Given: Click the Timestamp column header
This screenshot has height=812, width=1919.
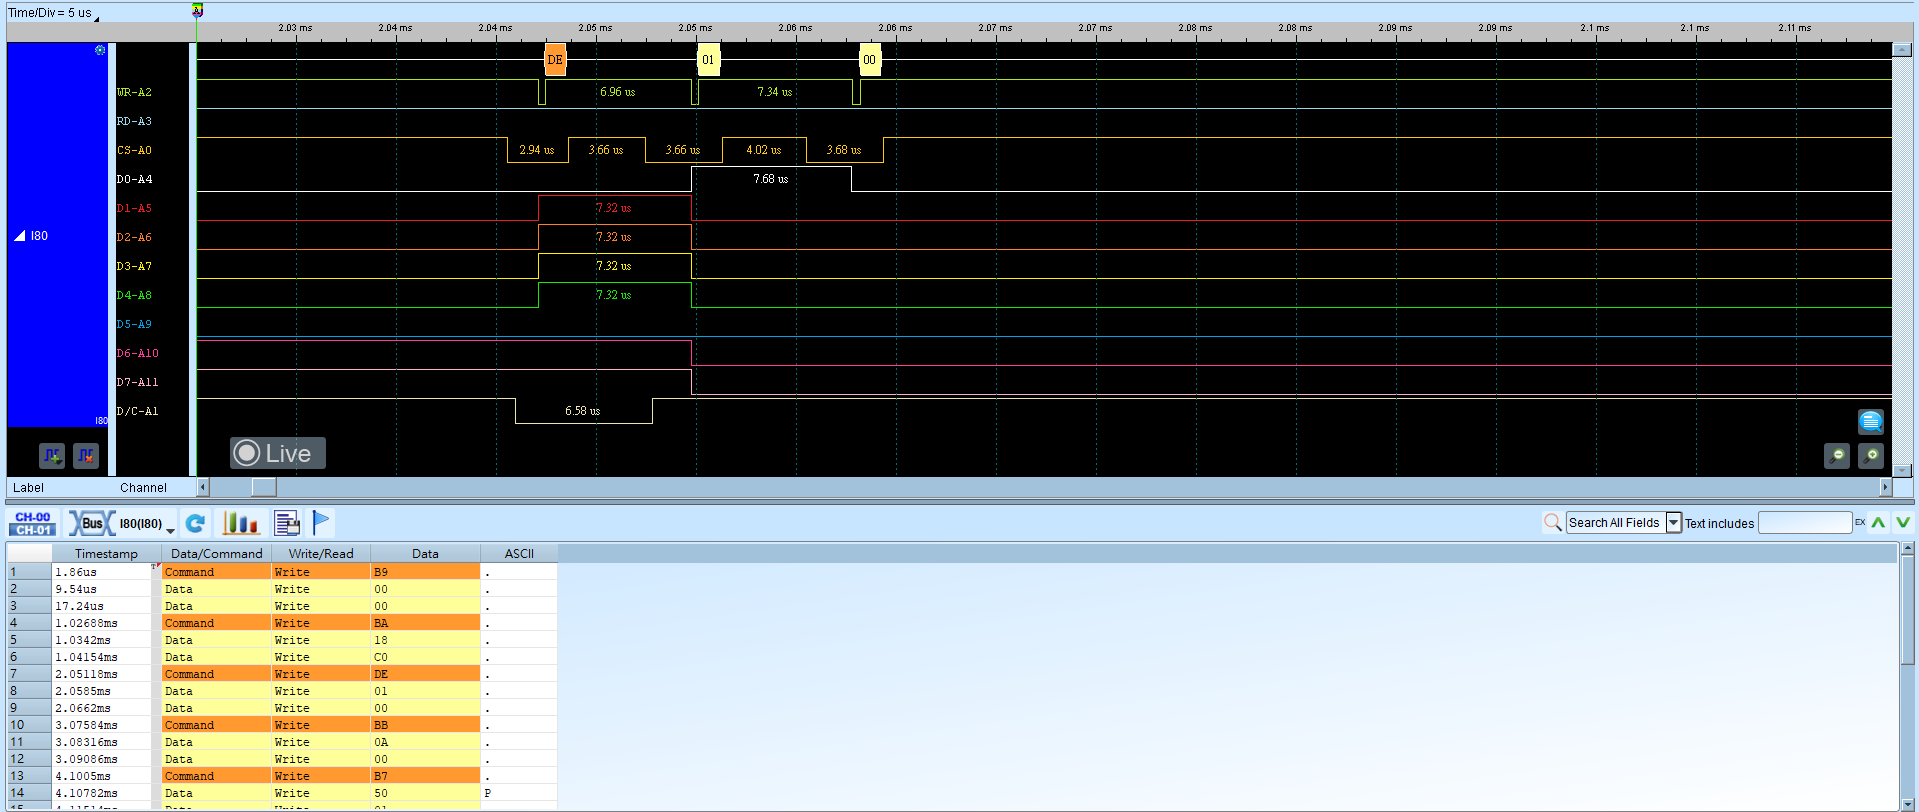Looking at the screenshot, I should [106, 553].
